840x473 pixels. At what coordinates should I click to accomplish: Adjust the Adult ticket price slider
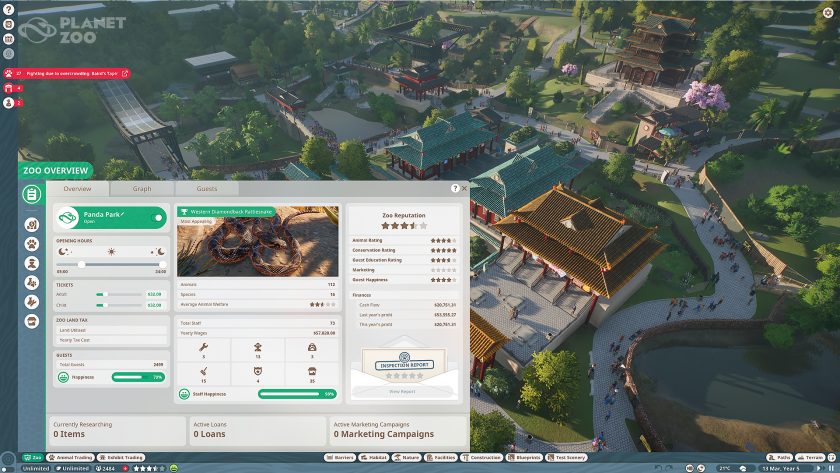point(119,295)
